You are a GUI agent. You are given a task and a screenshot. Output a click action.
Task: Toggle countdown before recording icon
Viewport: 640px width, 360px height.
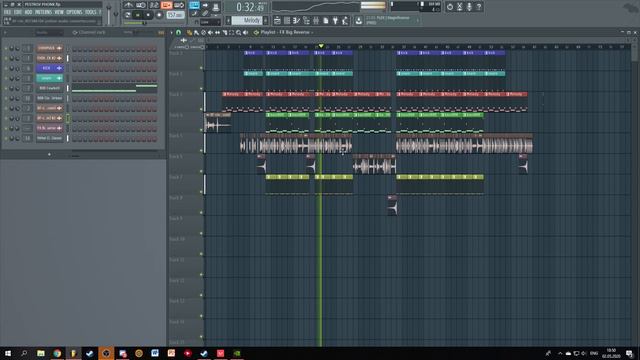pyautogui.click(x=154, y=5)
